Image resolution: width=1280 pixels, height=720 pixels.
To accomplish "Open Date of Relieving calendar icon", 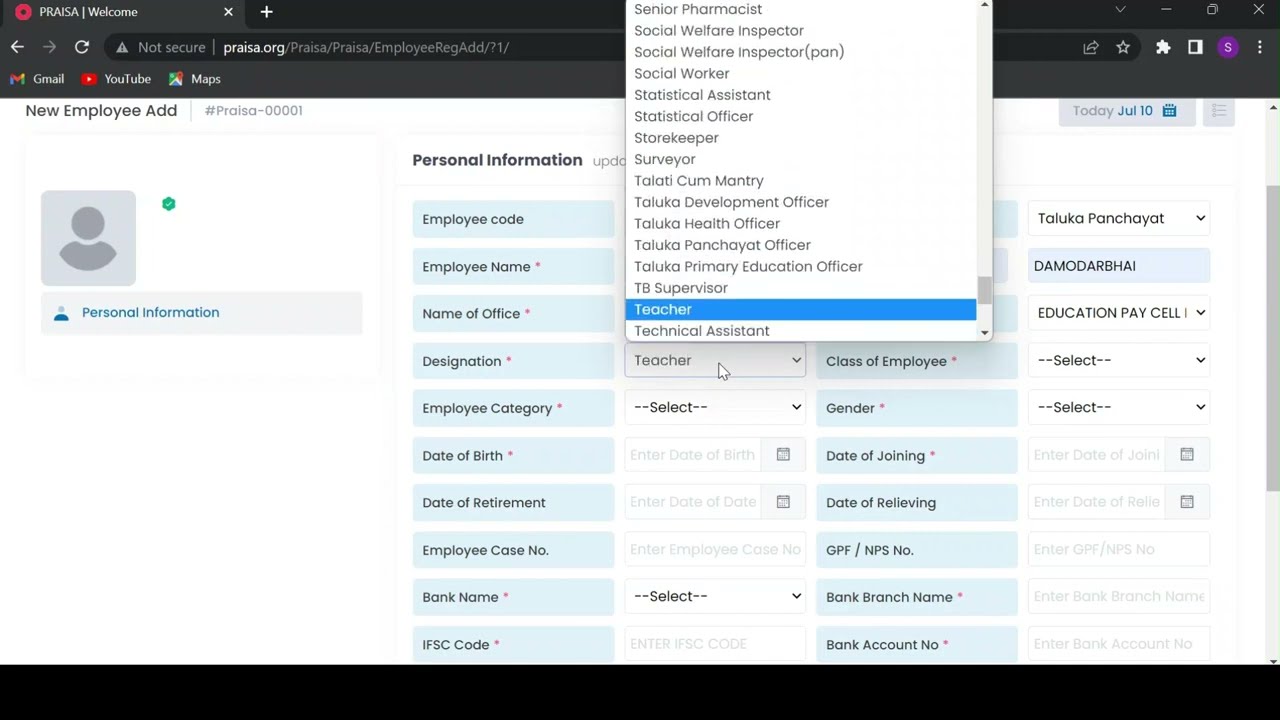I will tap(1187, 502).
